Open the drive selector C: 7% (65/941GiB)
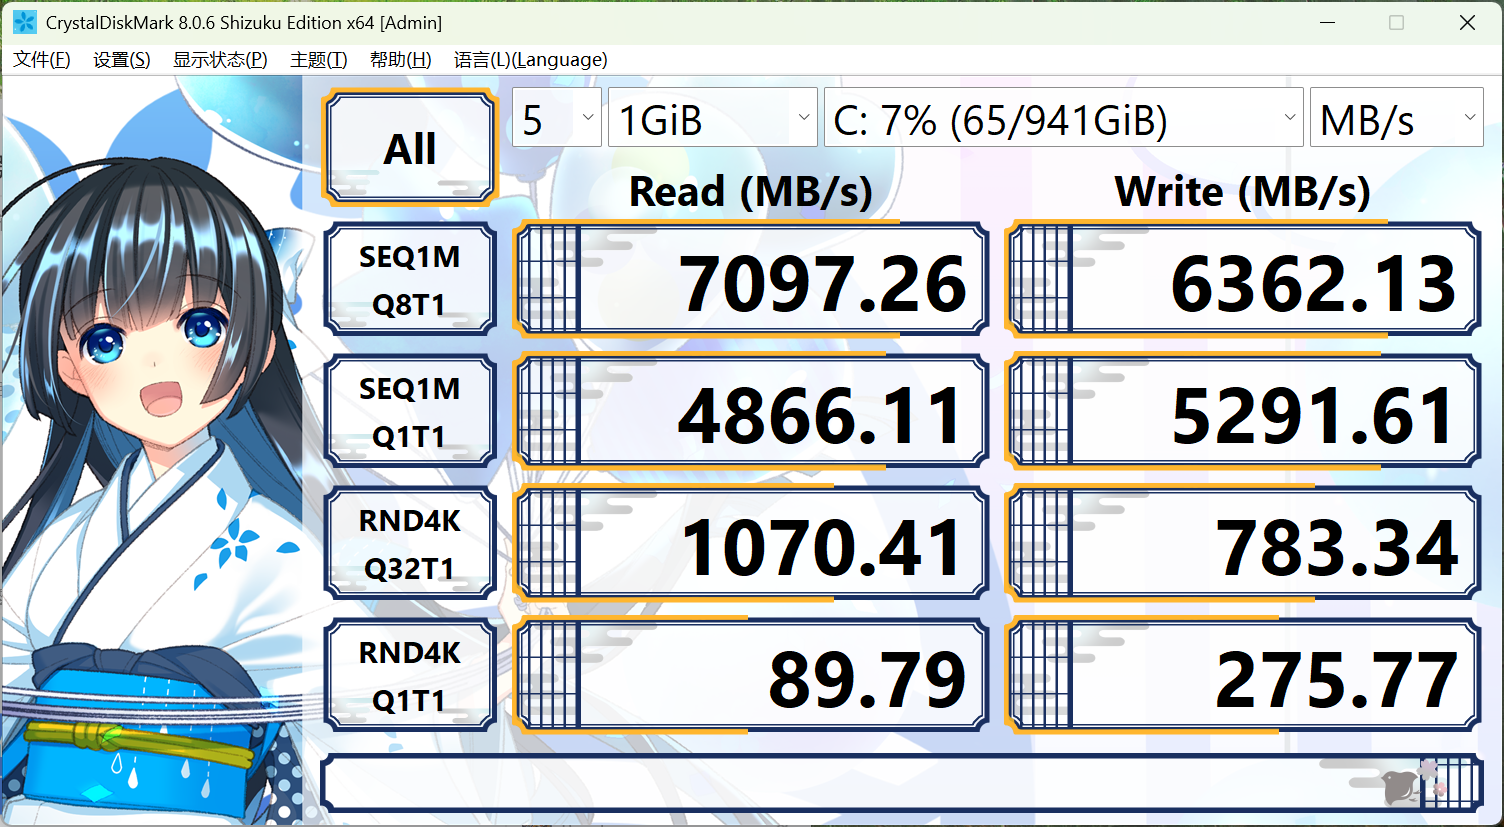Viewport: 1504px width, 827px height. [x=1064, y=118]
